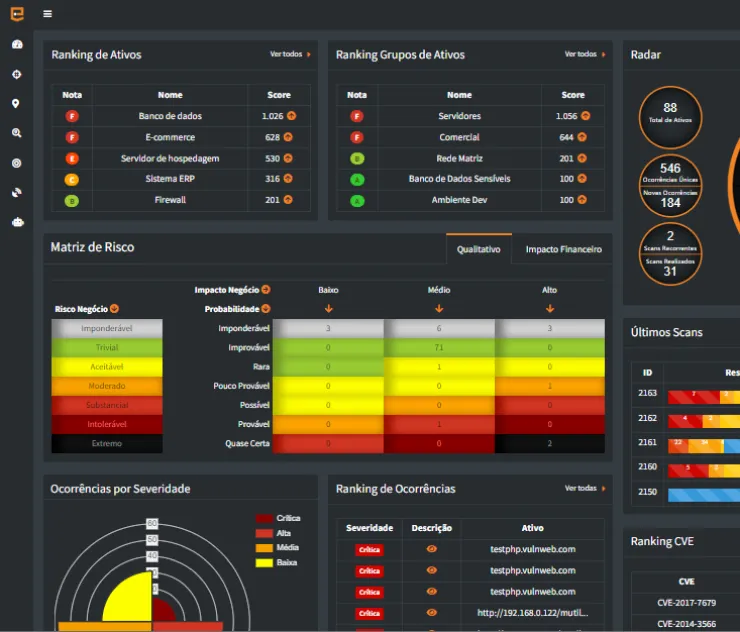
Task: Click eye icon in third testphp.vulnweb.com row
Action: coord(431,591)
